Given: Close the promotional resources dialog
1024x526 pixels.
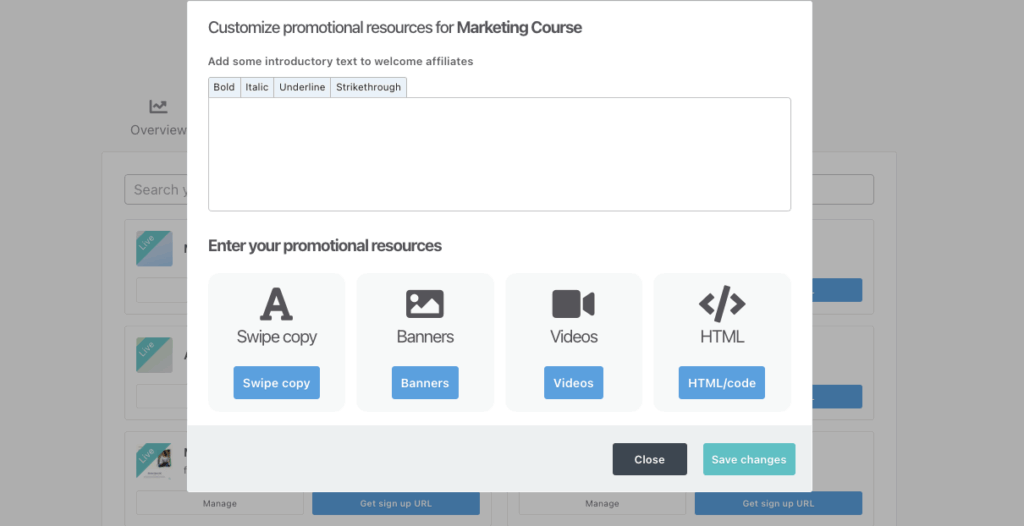Looking at the screenshot, I should [x=649, y=460].
